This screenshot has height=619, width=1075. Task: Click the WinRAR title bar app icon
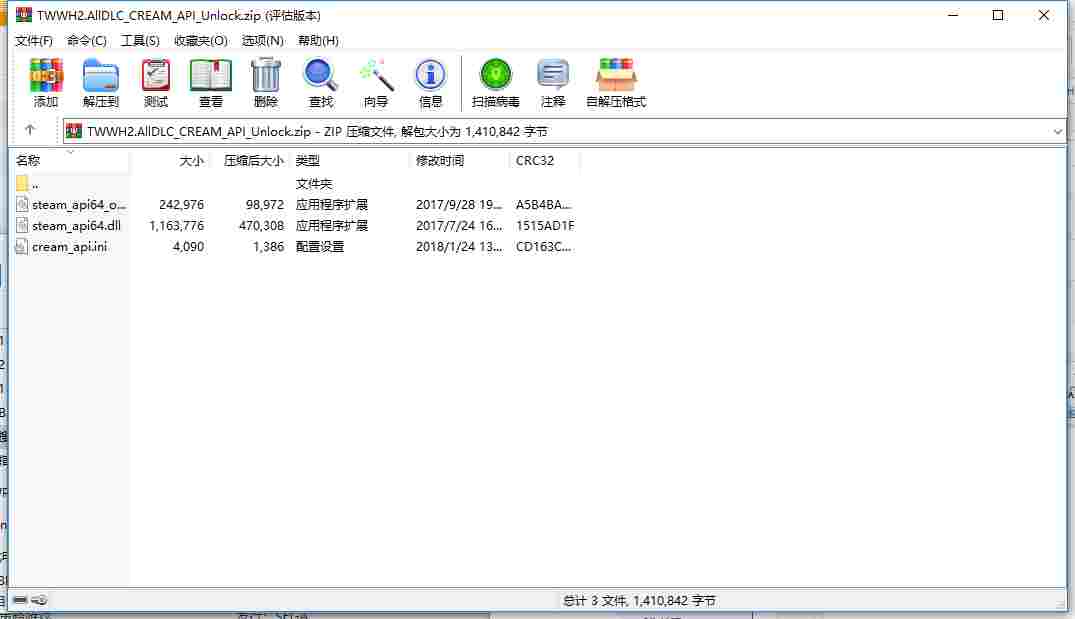pos(24,14)
